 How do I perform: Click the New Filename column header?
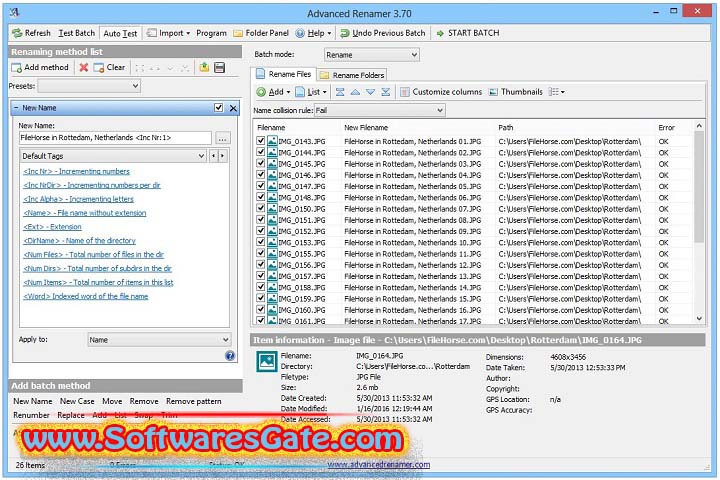(366, 128)
